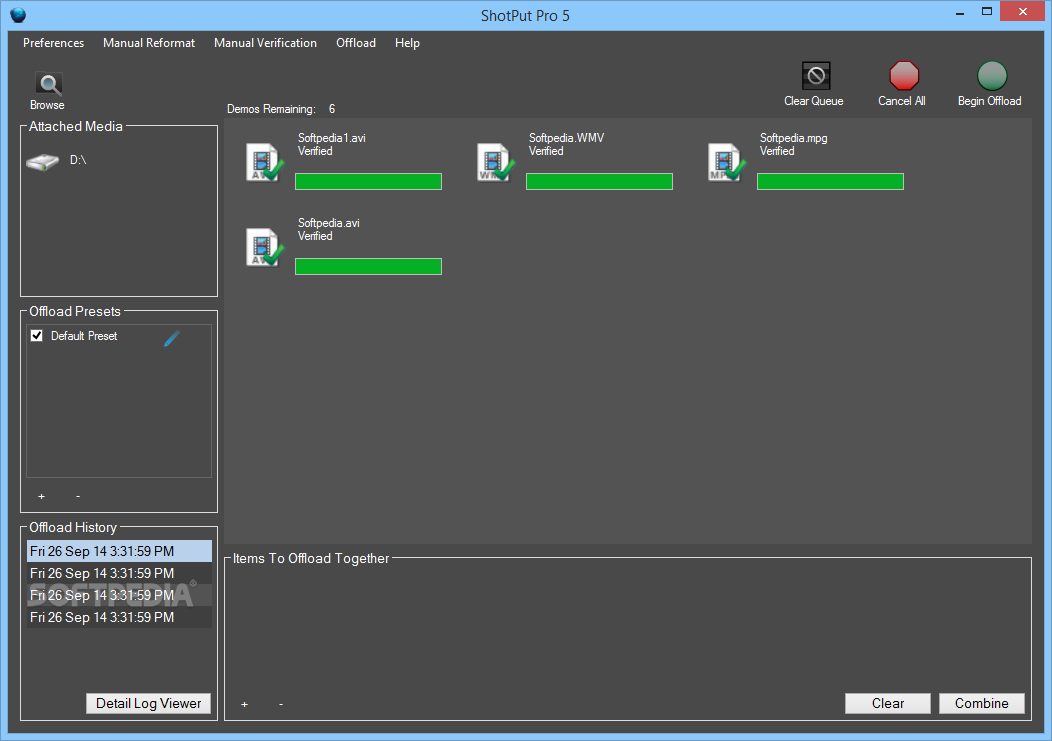The image size is (1052, 741).
Task: Click the Softpedia1.avi file icon
Action: [x=264, y=162]
